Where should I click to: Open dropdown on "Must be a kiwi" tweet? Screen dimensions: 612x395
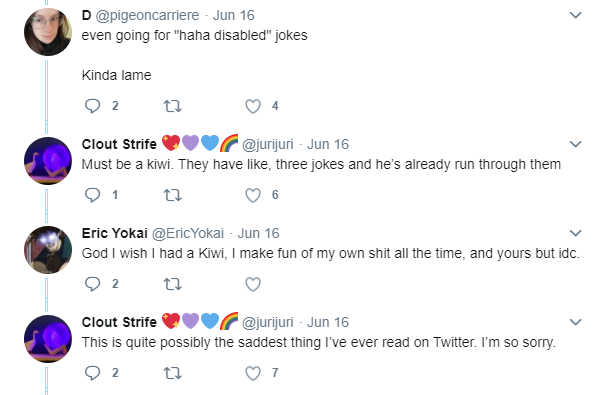click(x=576, y=144)
